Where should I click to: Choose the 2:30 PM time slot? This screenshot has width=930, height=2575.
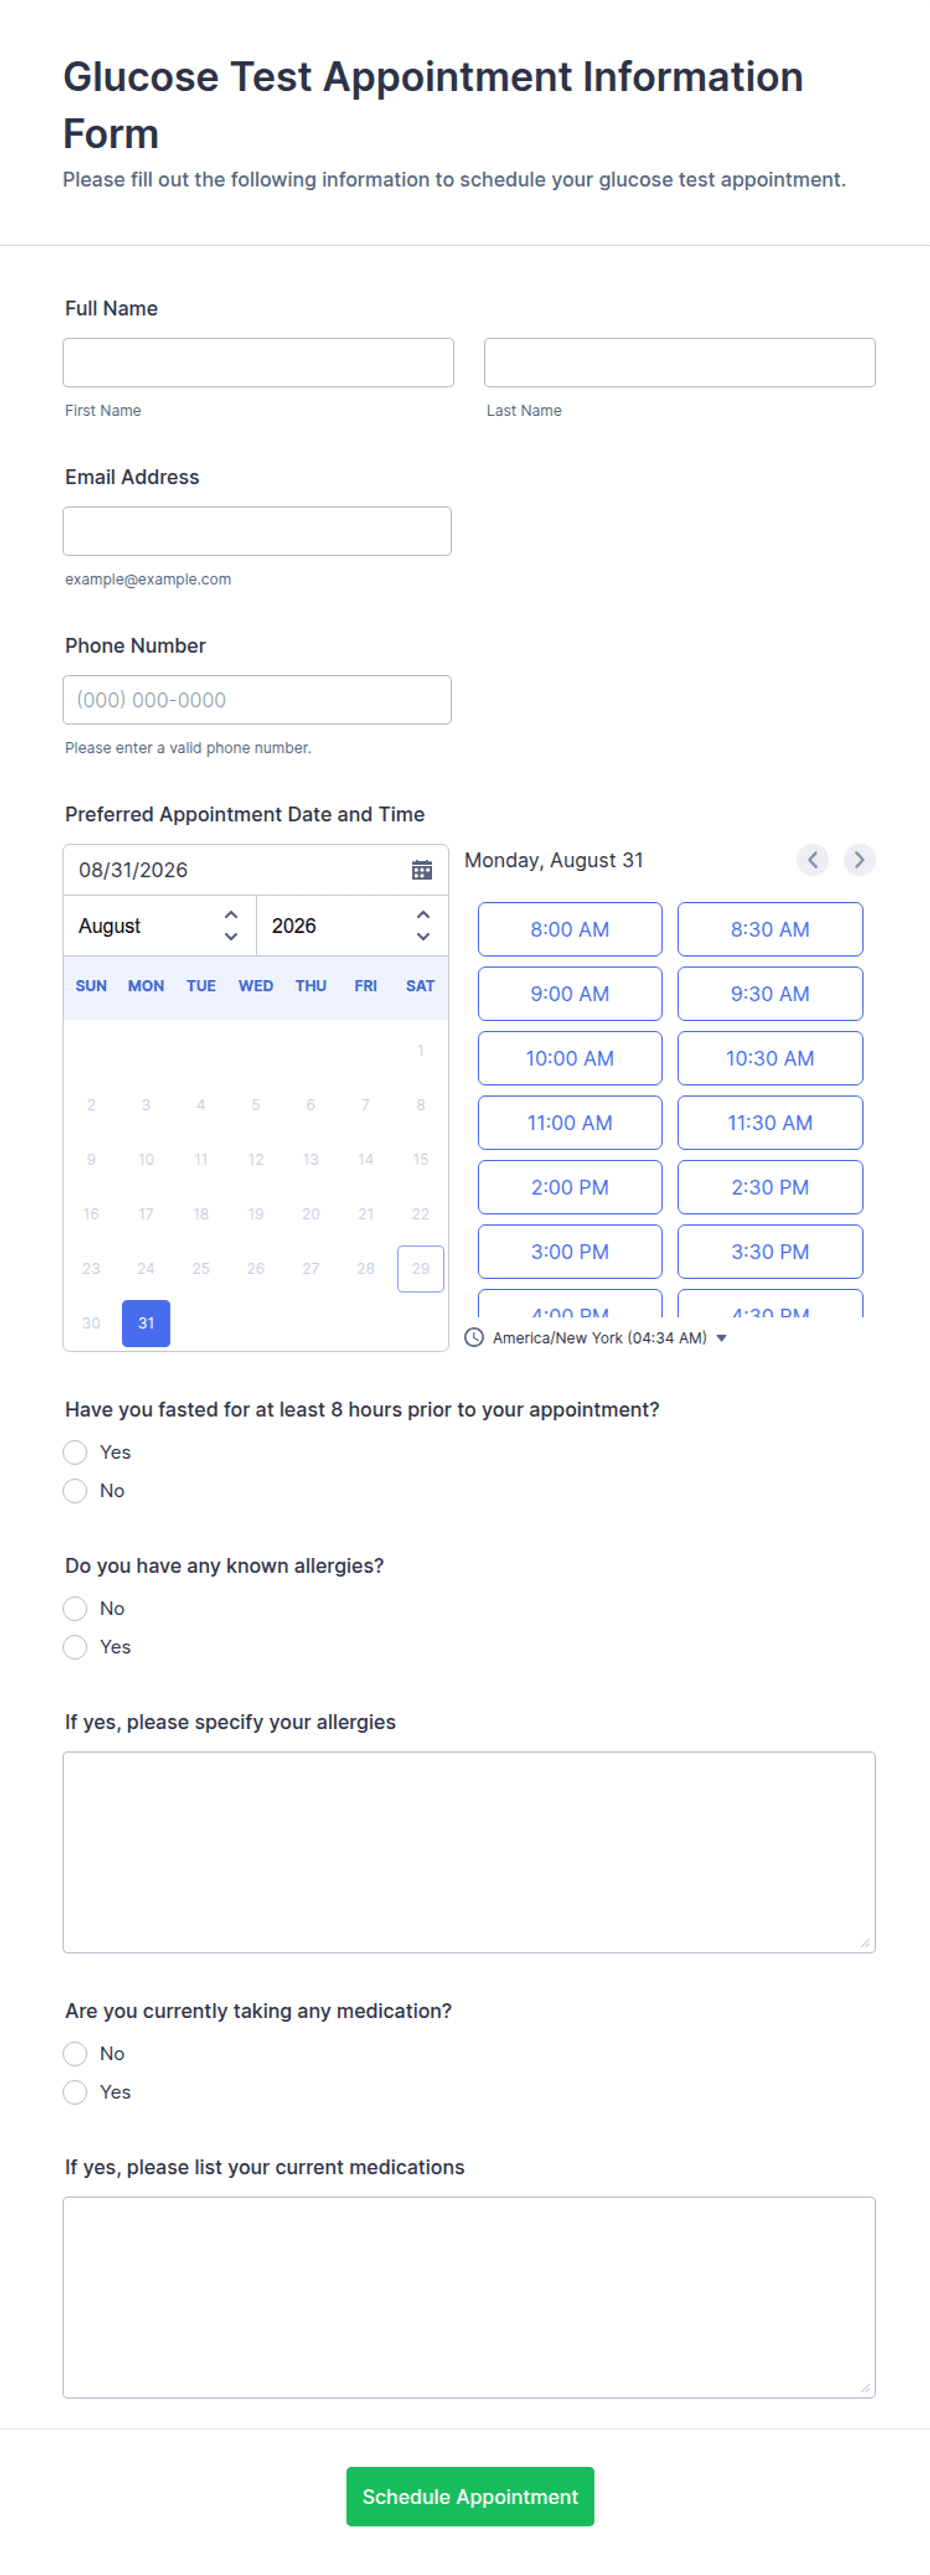click(x=770, y=1187)
